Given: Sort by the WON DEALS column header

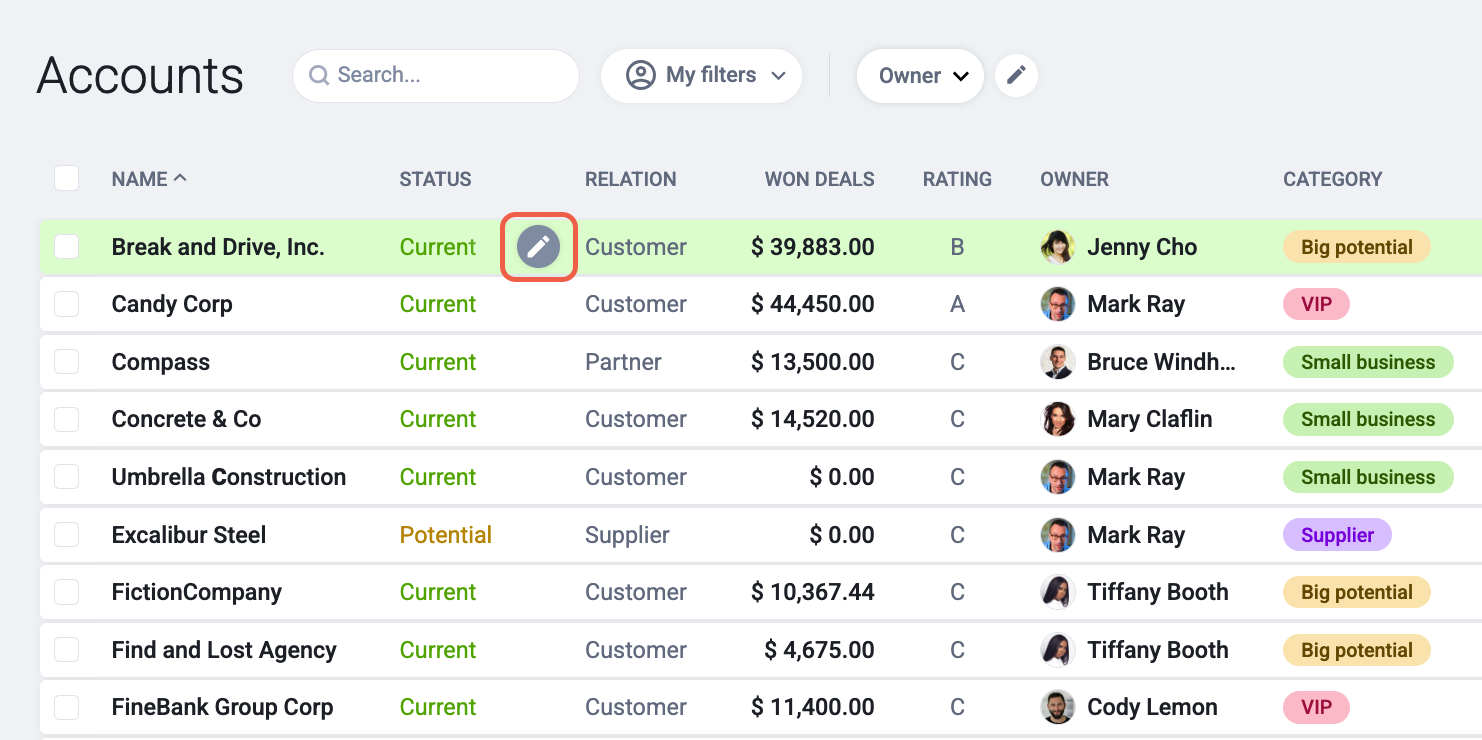Looking at the screenshot, I should [x=820, y=179].
